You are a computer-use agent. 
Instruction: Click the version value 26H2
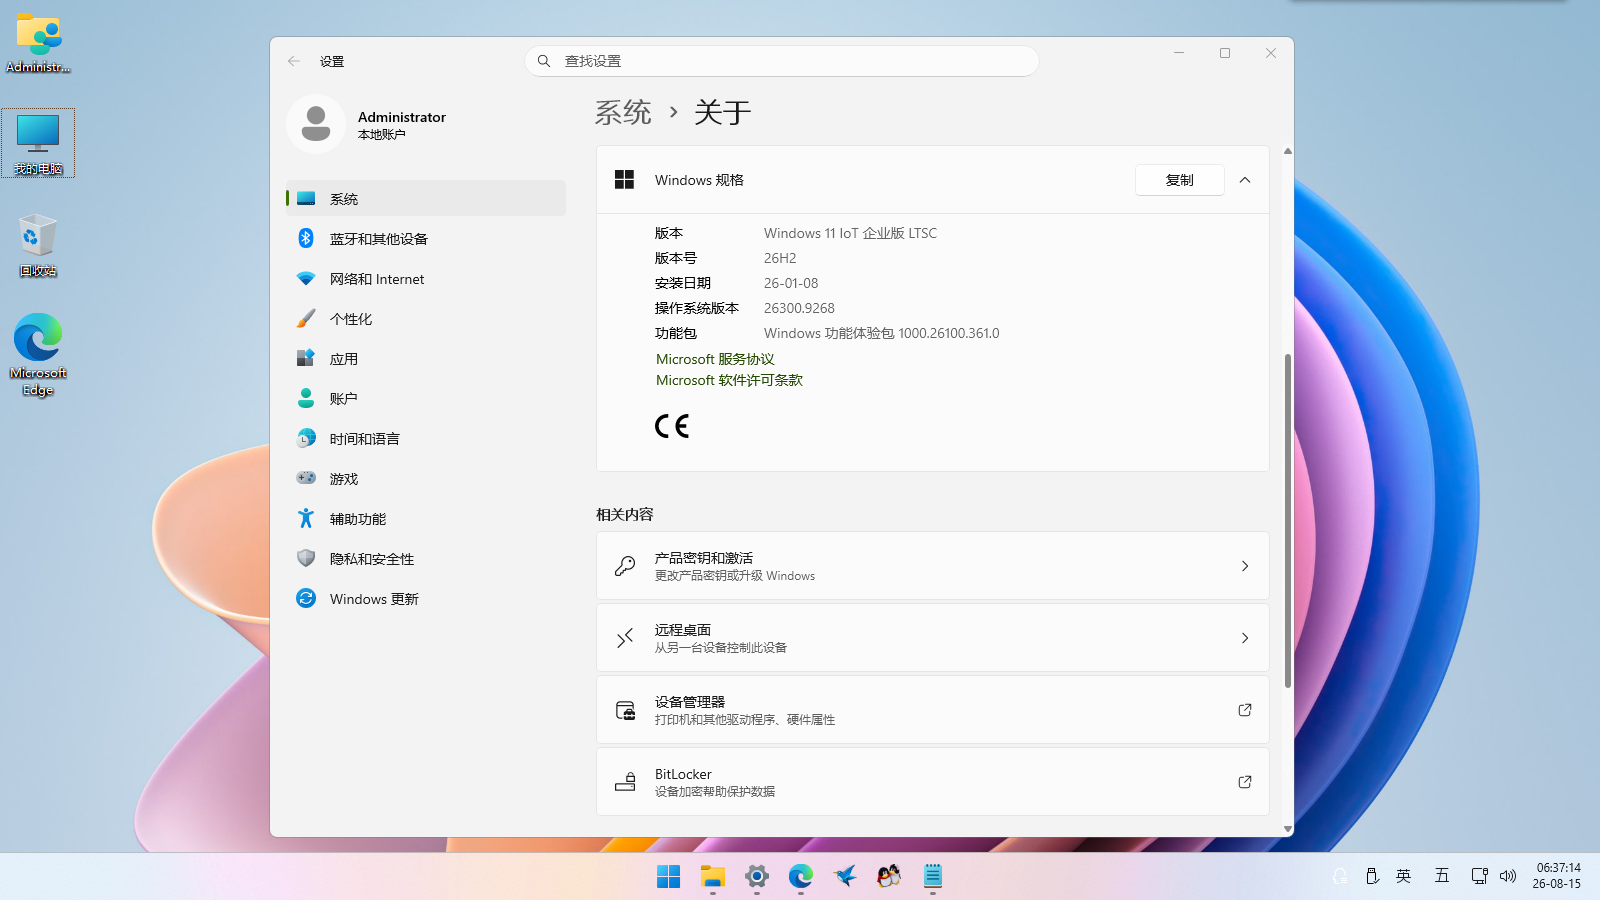[x=780, y=258]
